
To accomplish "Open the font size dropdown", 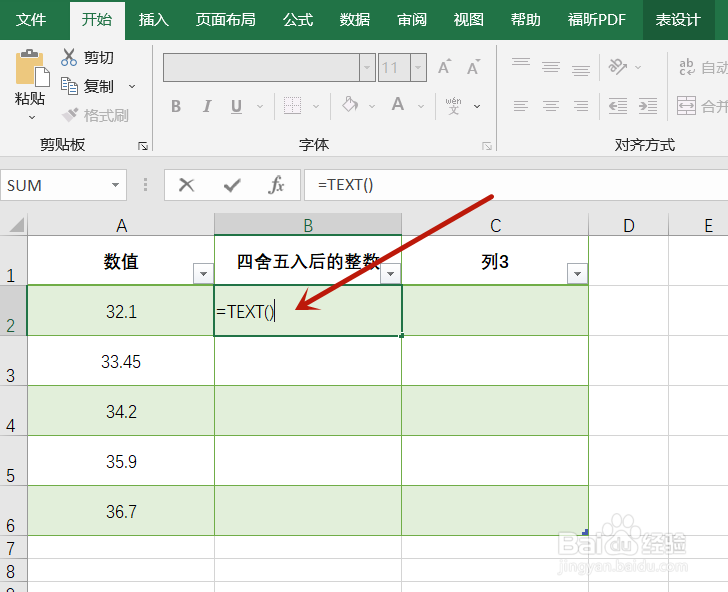I will coord(418,68).
